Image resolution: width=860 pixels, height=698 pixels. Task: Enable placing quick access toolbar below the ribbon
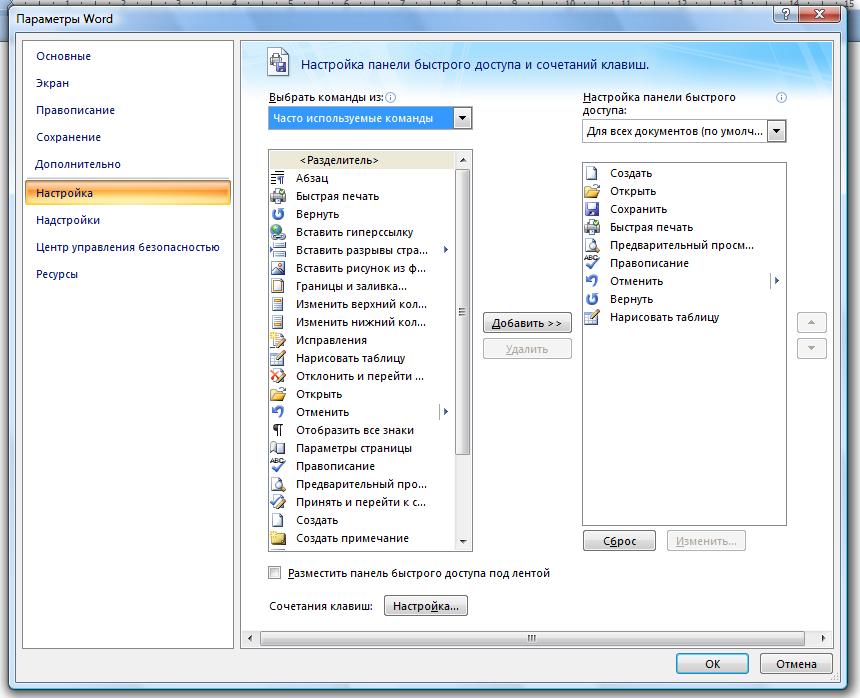(x=275, y=573)
